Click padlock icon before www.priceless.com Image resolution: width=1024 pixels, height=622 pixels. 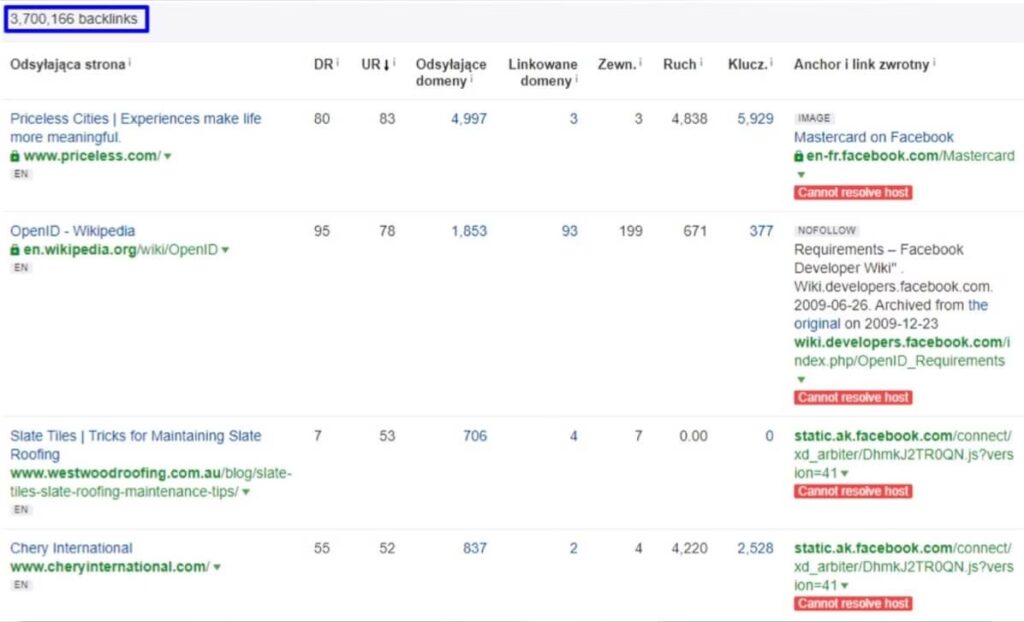[15, 157]
